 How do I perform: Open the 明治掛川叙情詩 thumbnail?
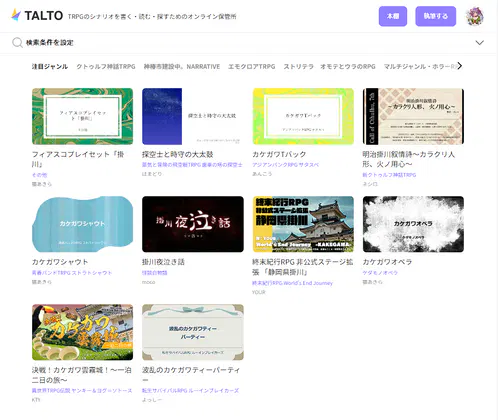pyautogui.click(x=413, y=116)
